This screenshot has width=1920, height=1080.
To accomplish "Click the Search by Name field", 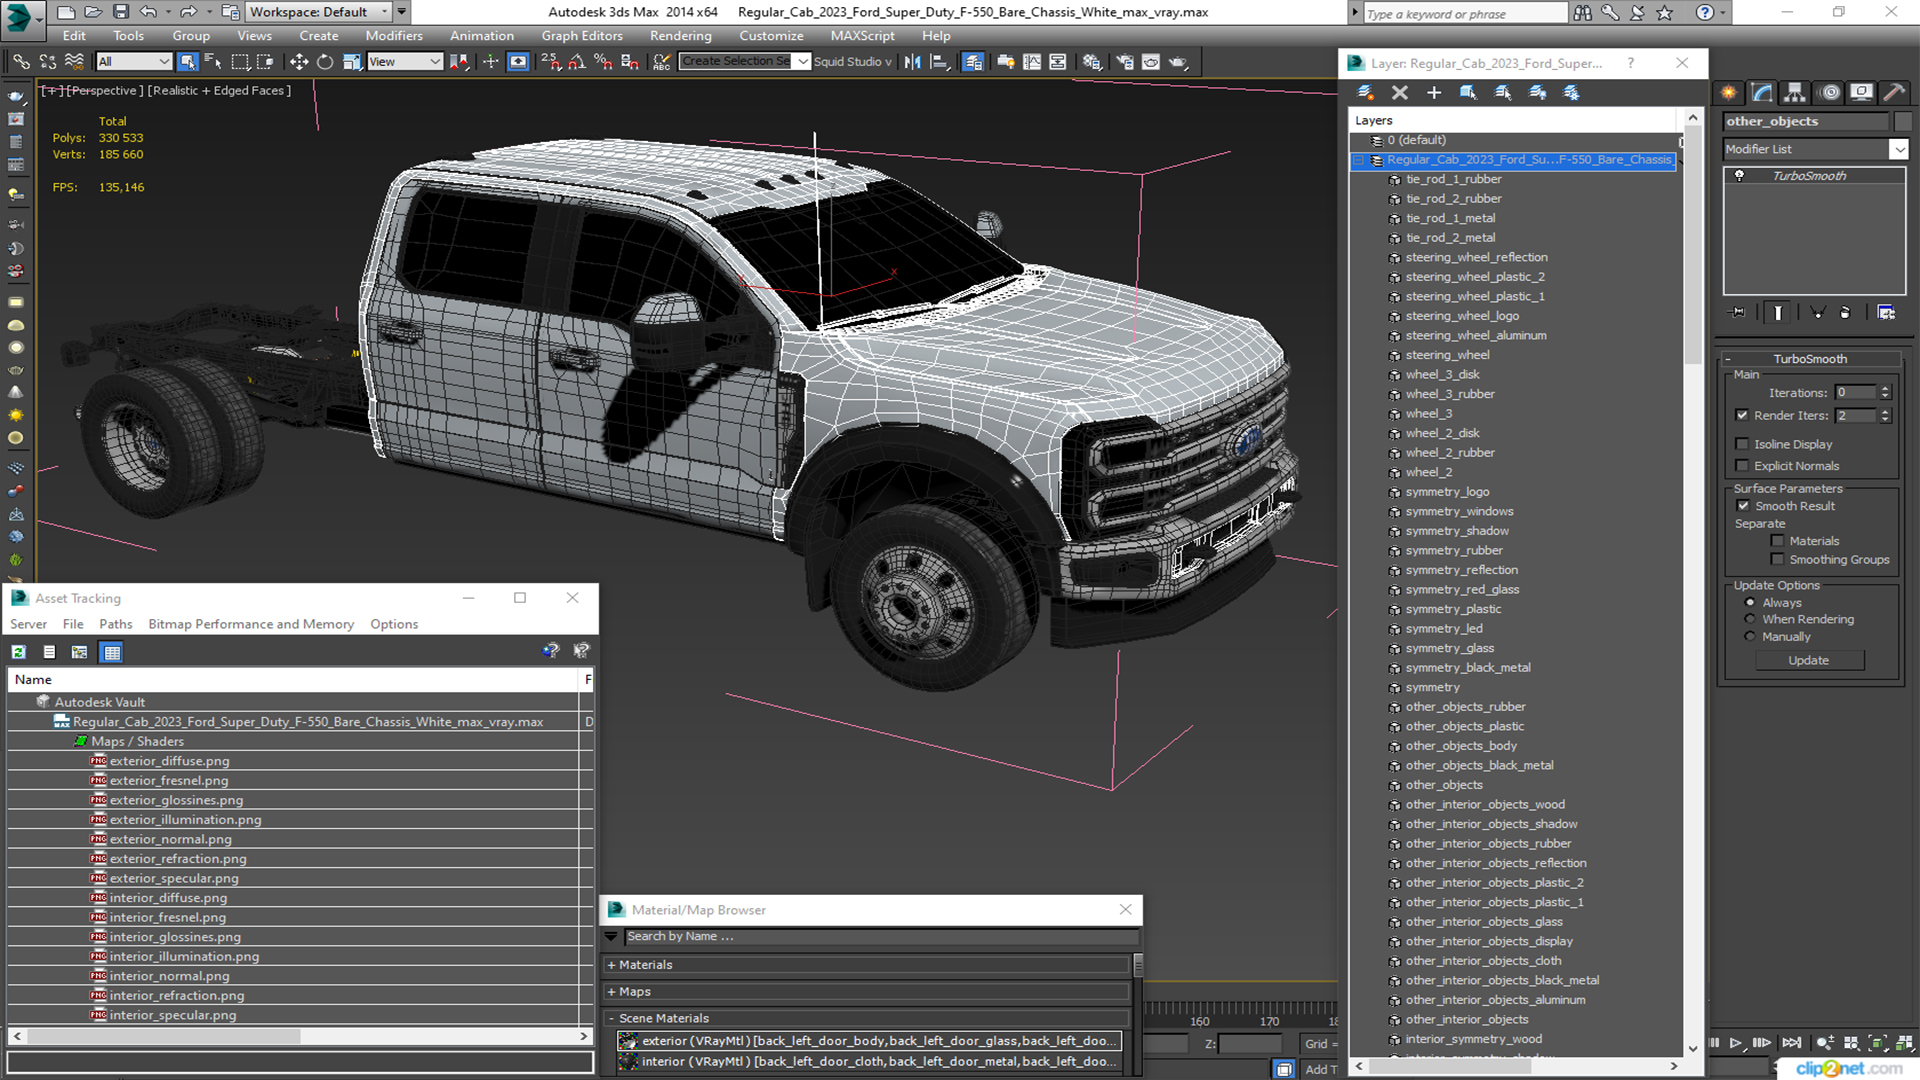I will click(x=880, y=937).
